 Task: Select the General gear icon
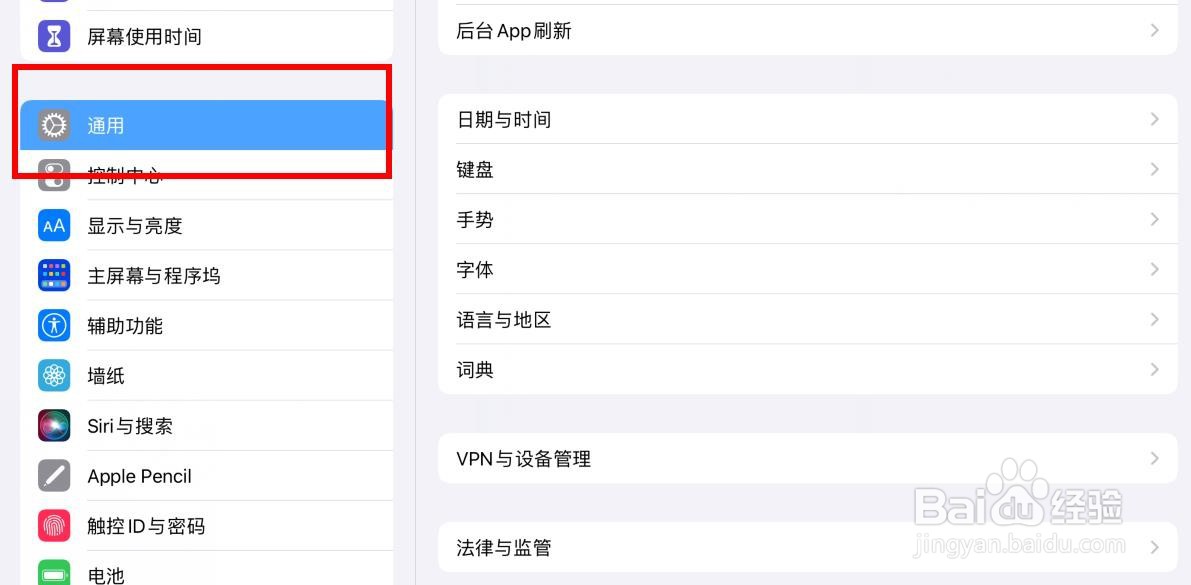pyautogui.click(x=54, y=125)
